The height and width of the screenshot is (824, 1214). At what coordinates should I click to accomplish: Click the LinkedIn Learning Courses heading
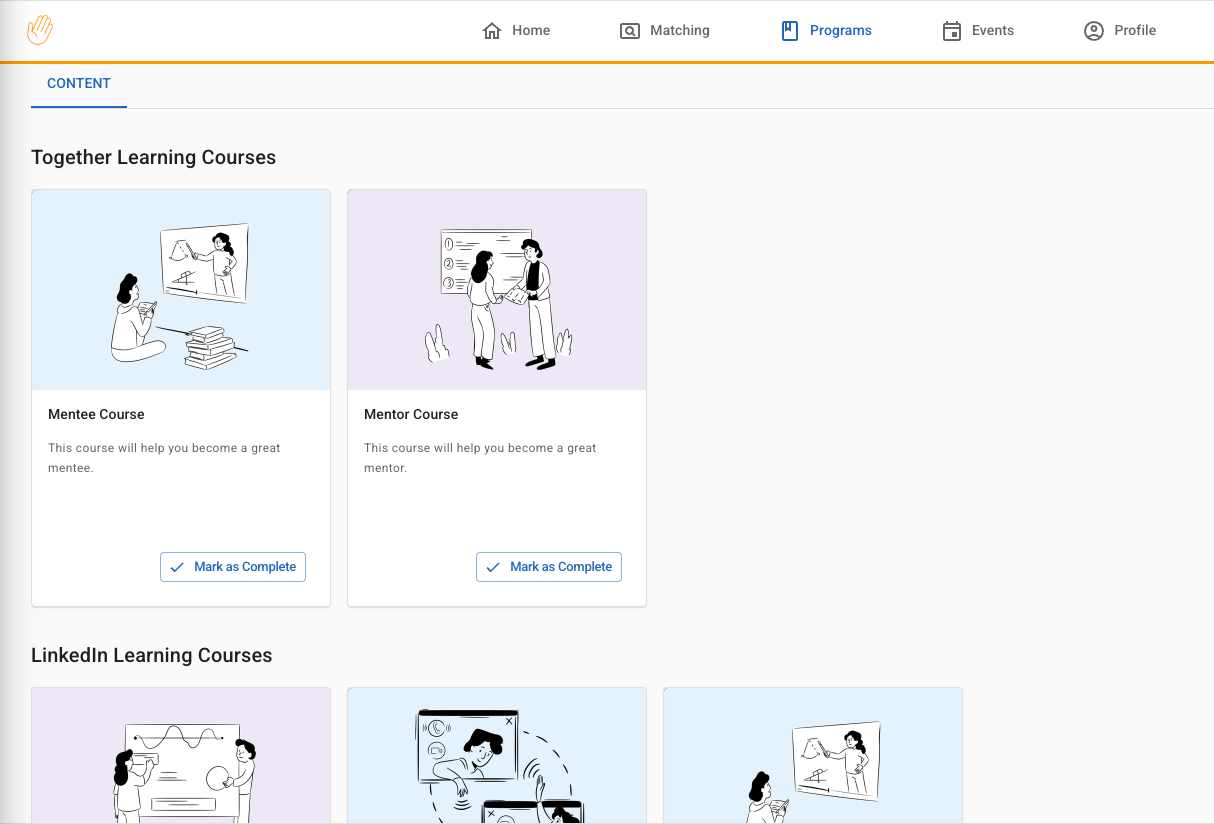click(152, 655)
